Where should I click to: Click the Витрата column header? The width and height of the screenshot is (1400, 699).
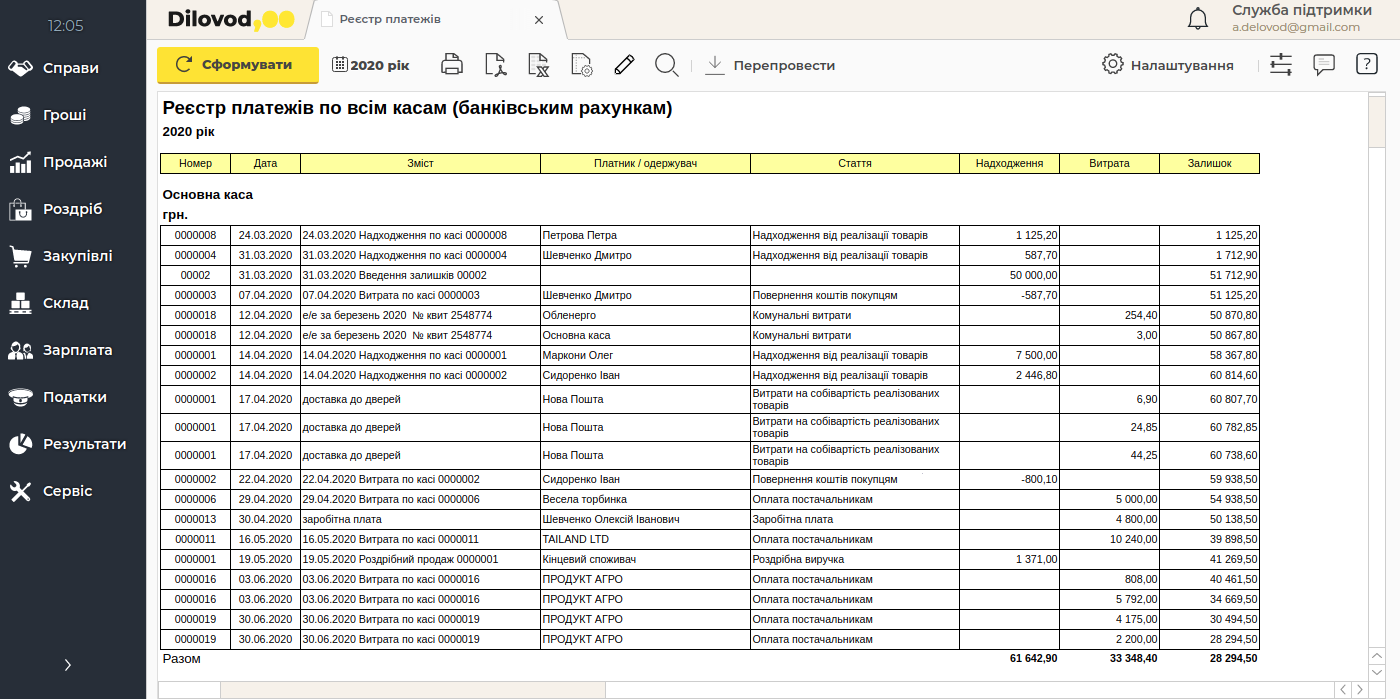(x=1110, y=163)
